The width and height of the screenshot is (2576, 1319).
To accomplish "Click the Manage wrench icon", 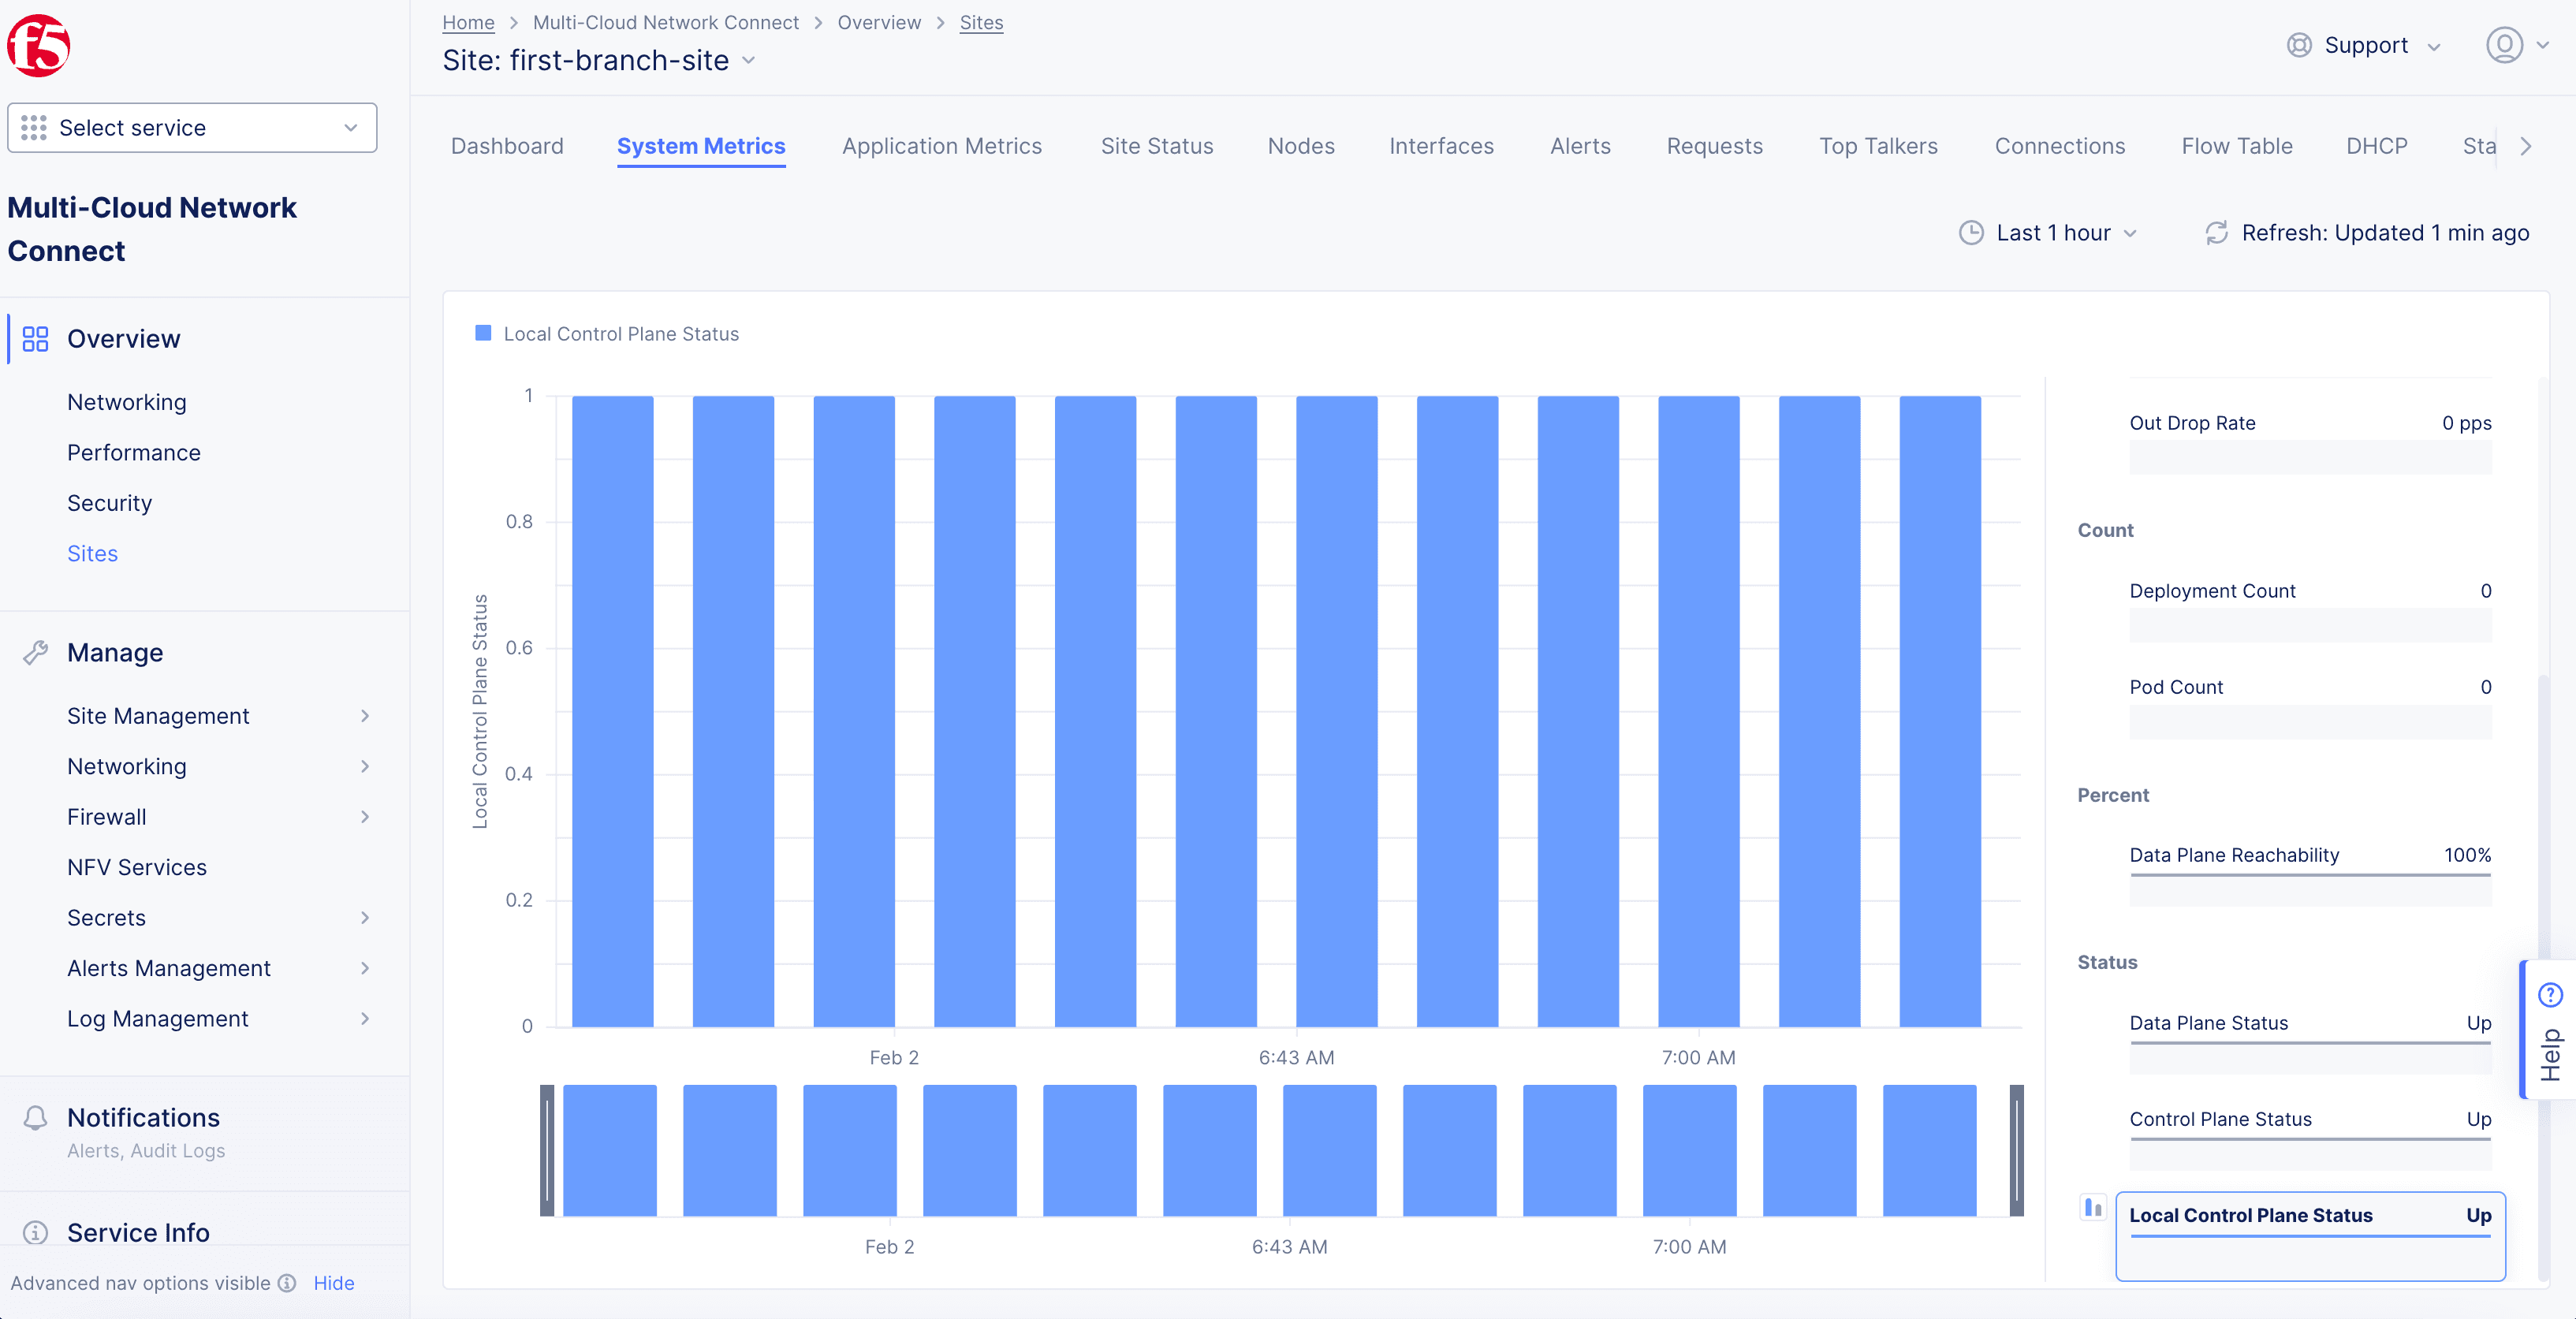I will click(x=35, y=653).
